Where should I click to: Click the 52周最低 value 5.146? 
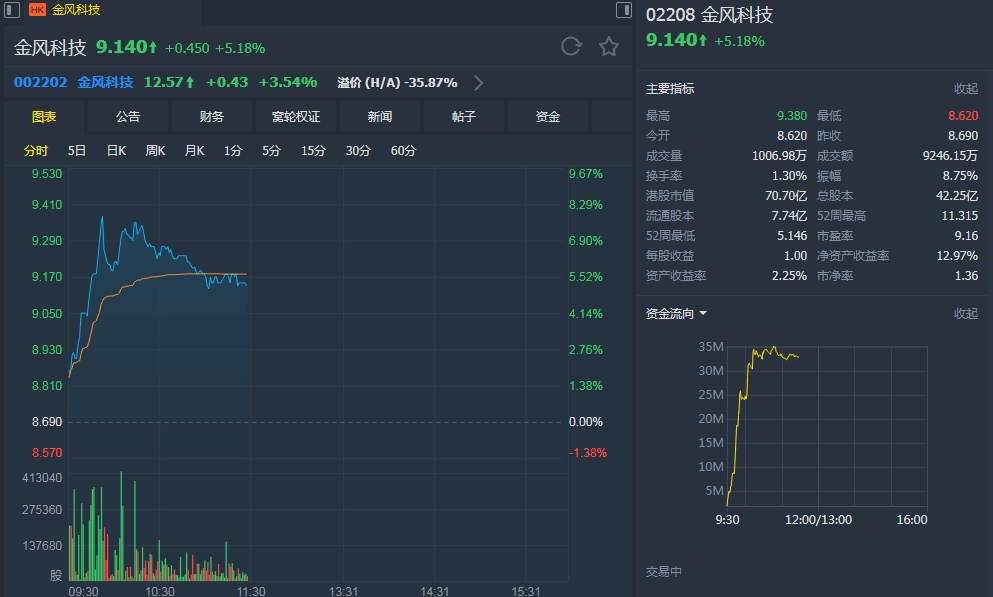[792, 236]
